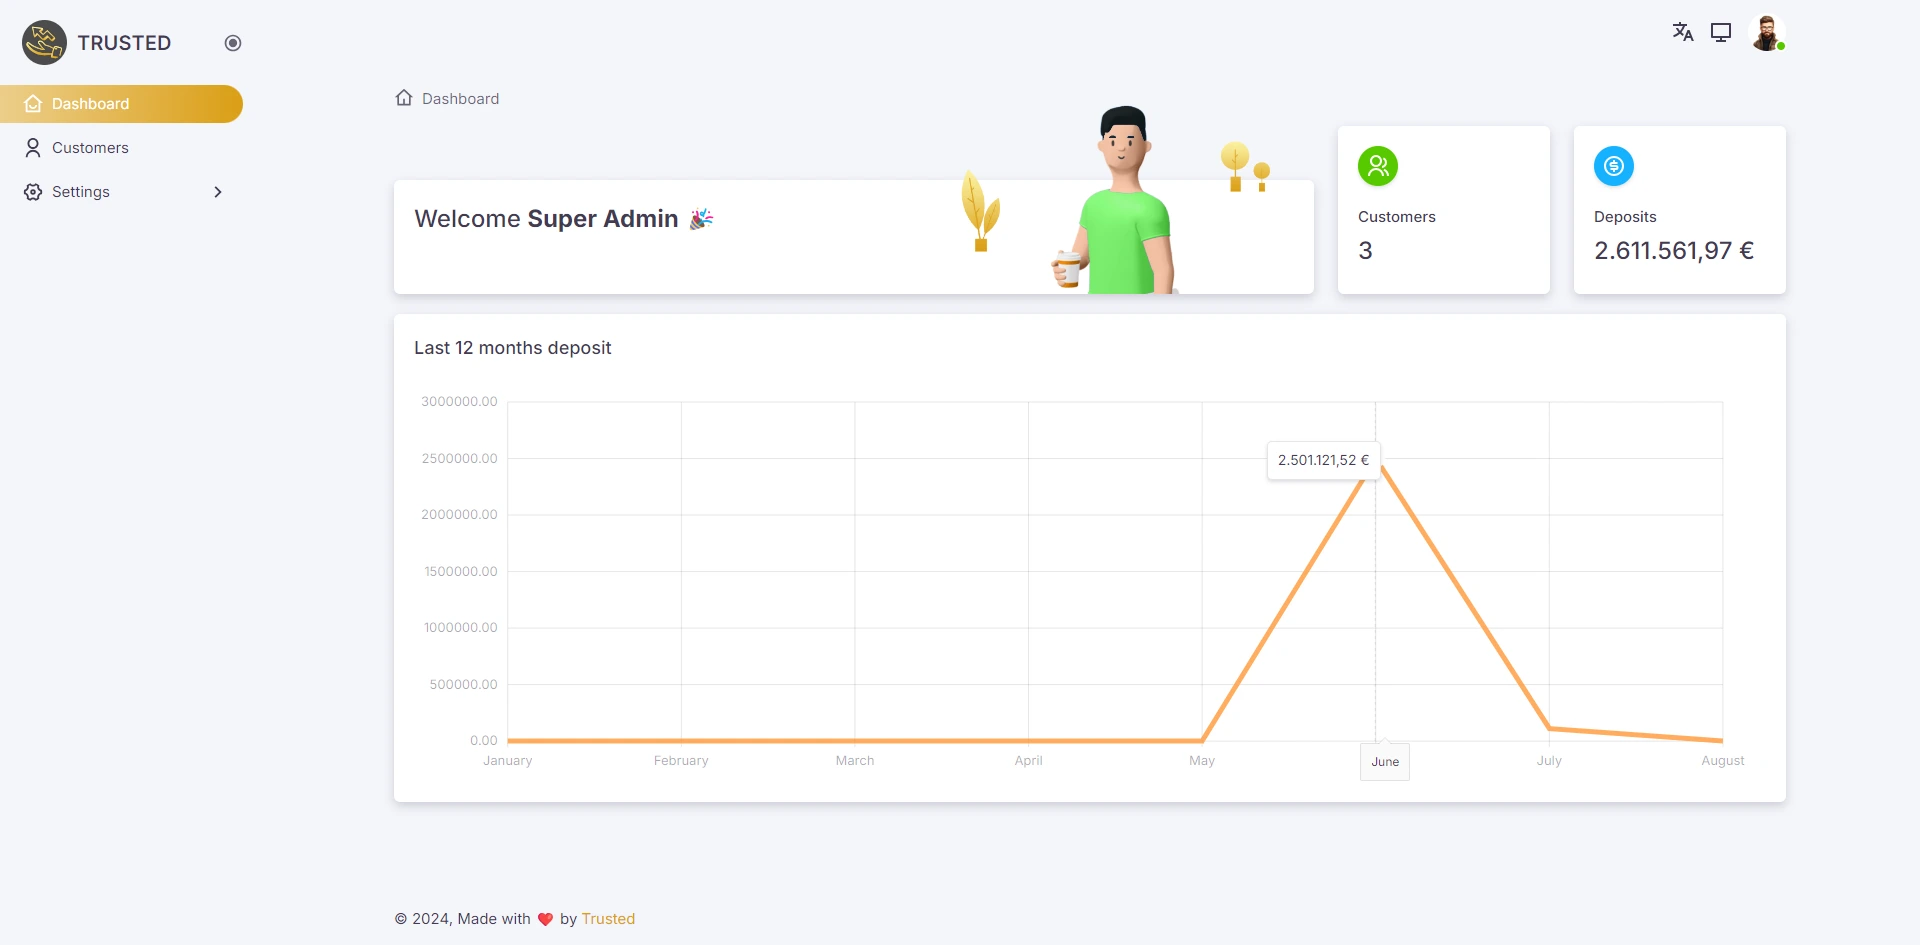Click the Customers person icon in sidebar
Screen dimensions: 1920x945
coord(33,148)
